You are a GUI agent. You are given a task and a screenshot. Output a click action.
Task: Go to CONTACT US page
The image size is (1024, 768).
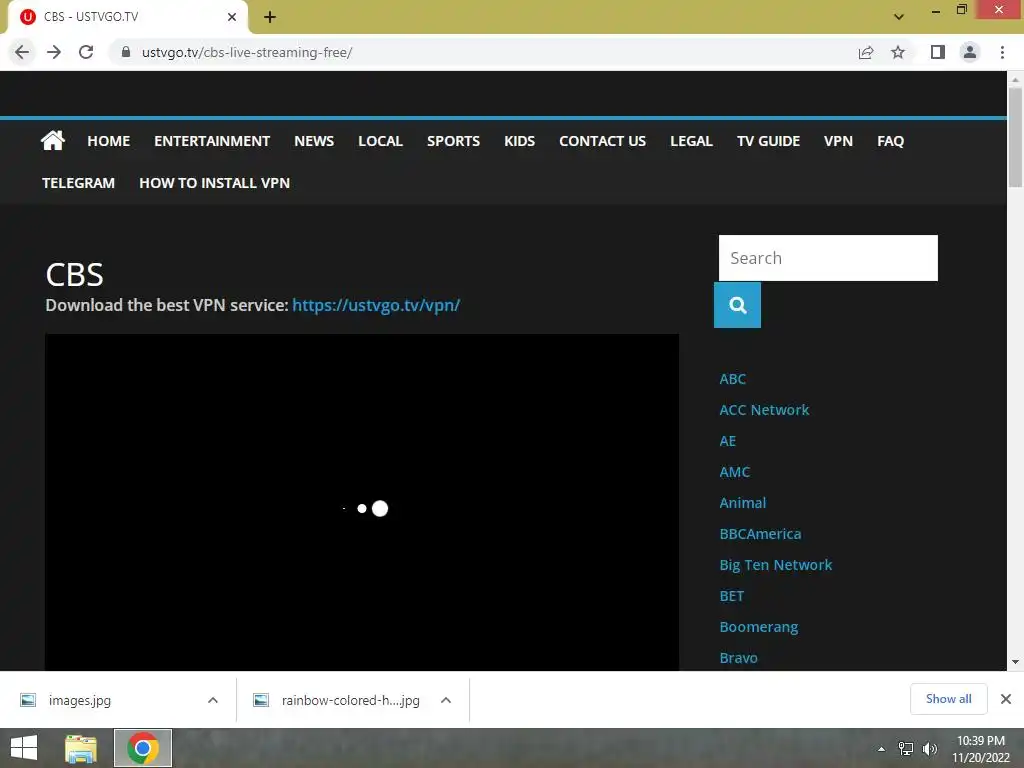coord(602,141)
